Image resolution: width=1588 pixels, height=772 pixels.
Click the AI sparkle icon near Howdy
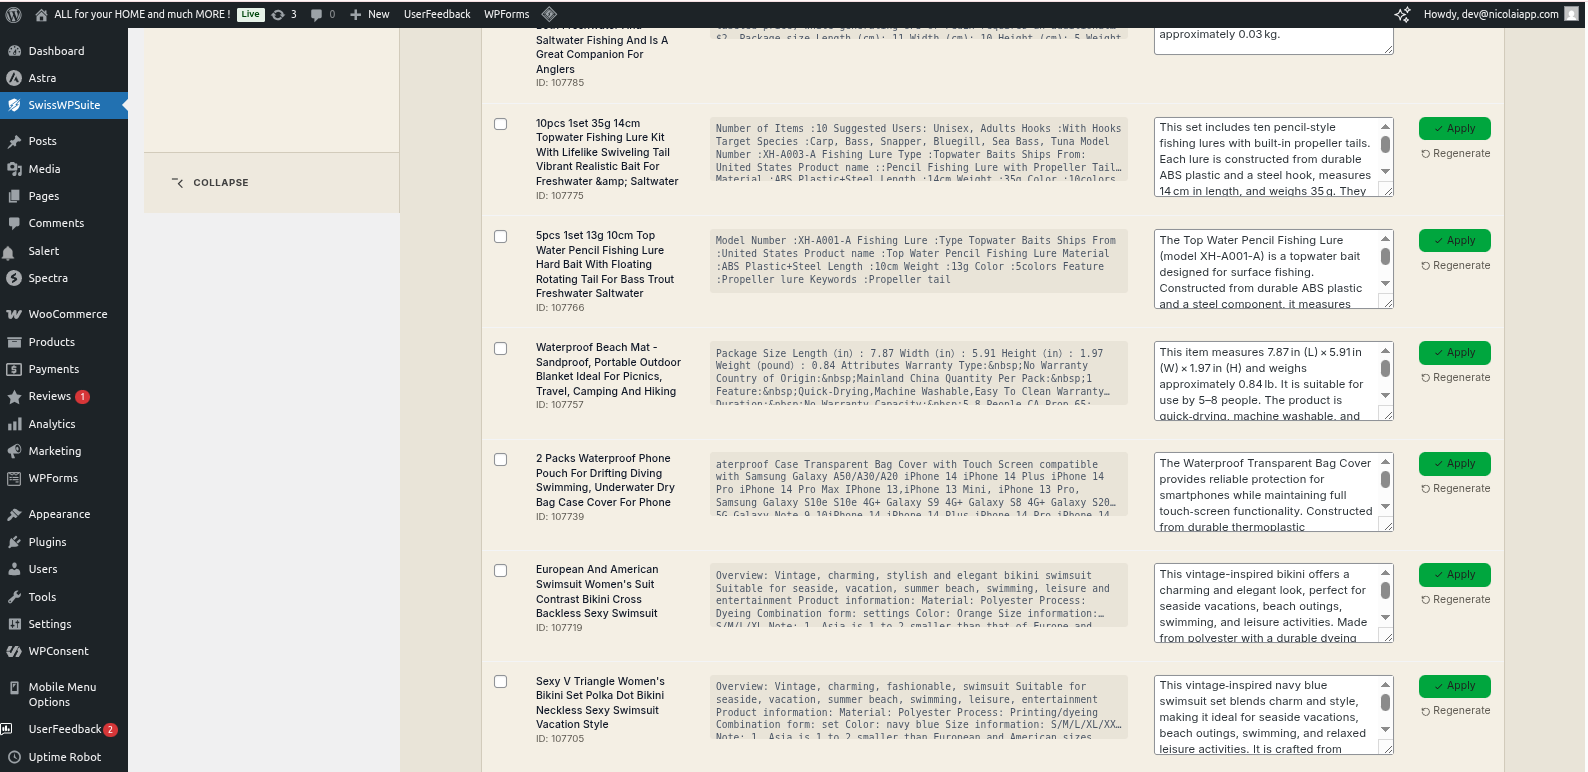[1402, 14]
